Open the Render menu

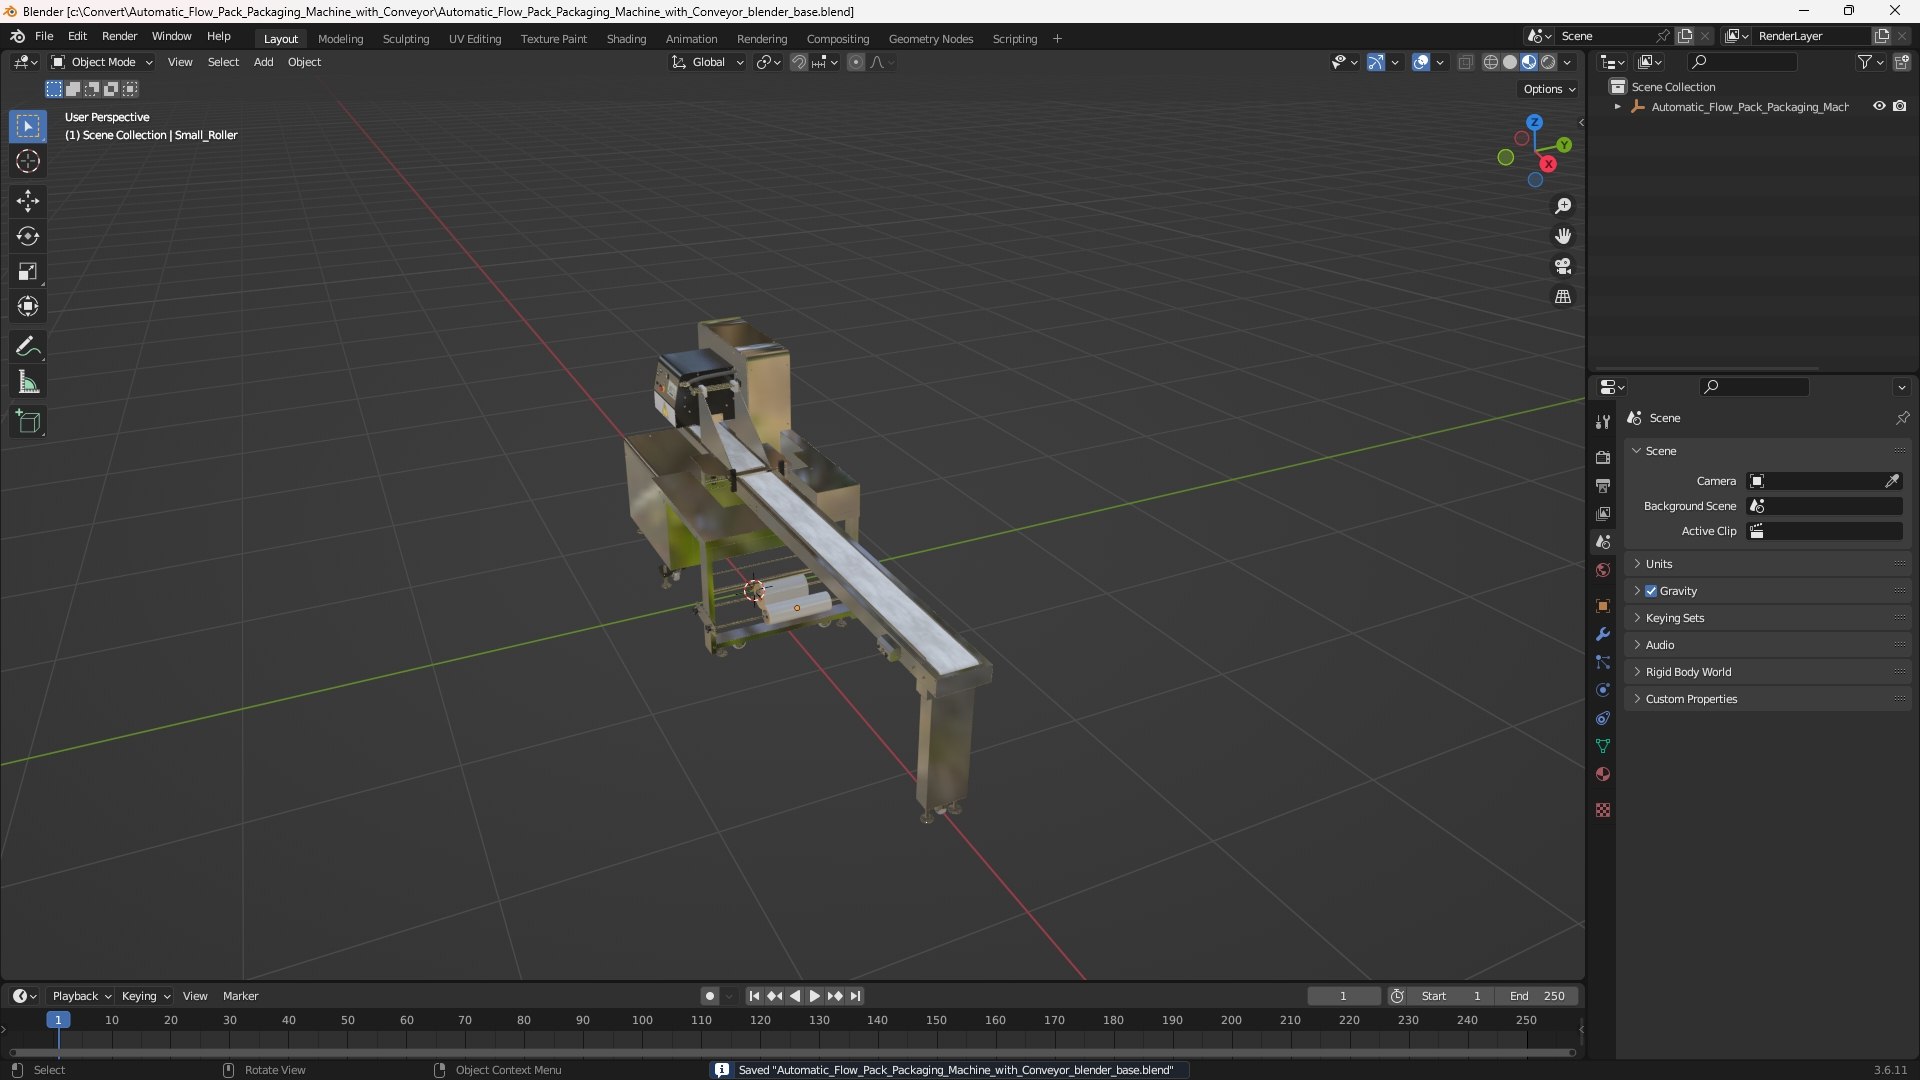(x=119, y=36)
